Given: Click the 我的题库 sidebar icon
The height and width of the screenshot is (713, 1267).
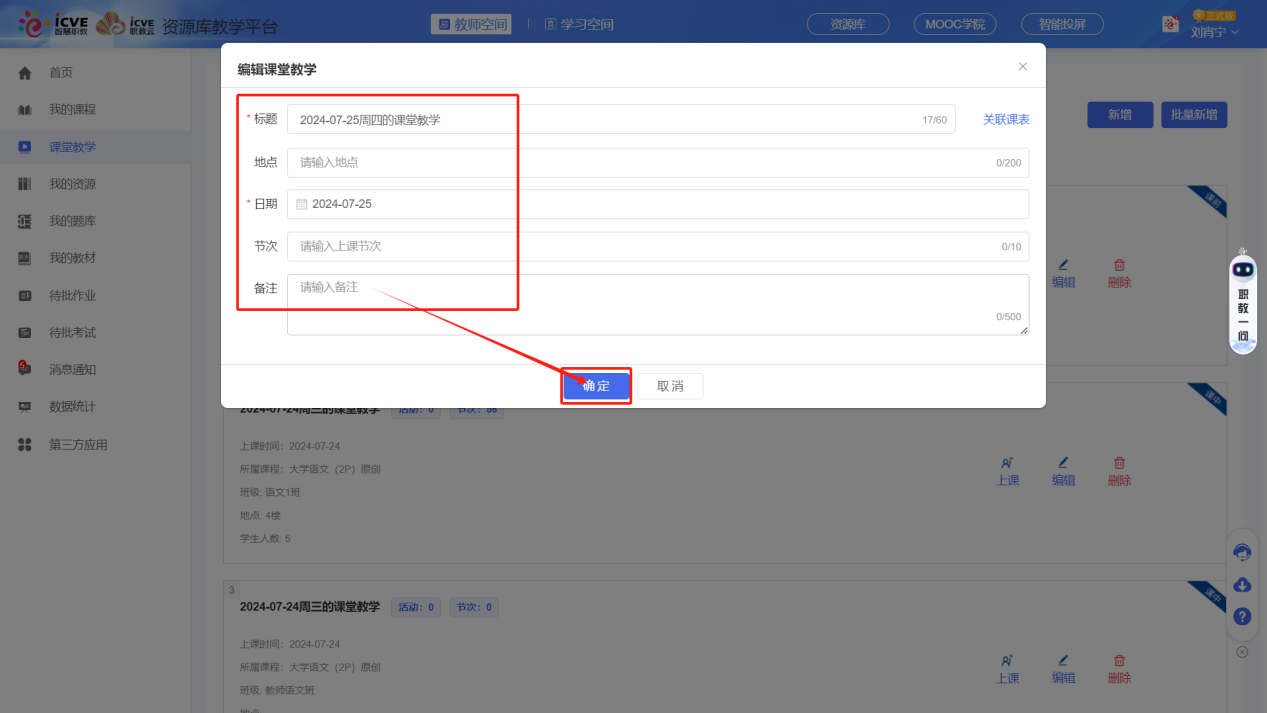Looking at the screenshot, I should pyautogui.click(x=25, y=221).
